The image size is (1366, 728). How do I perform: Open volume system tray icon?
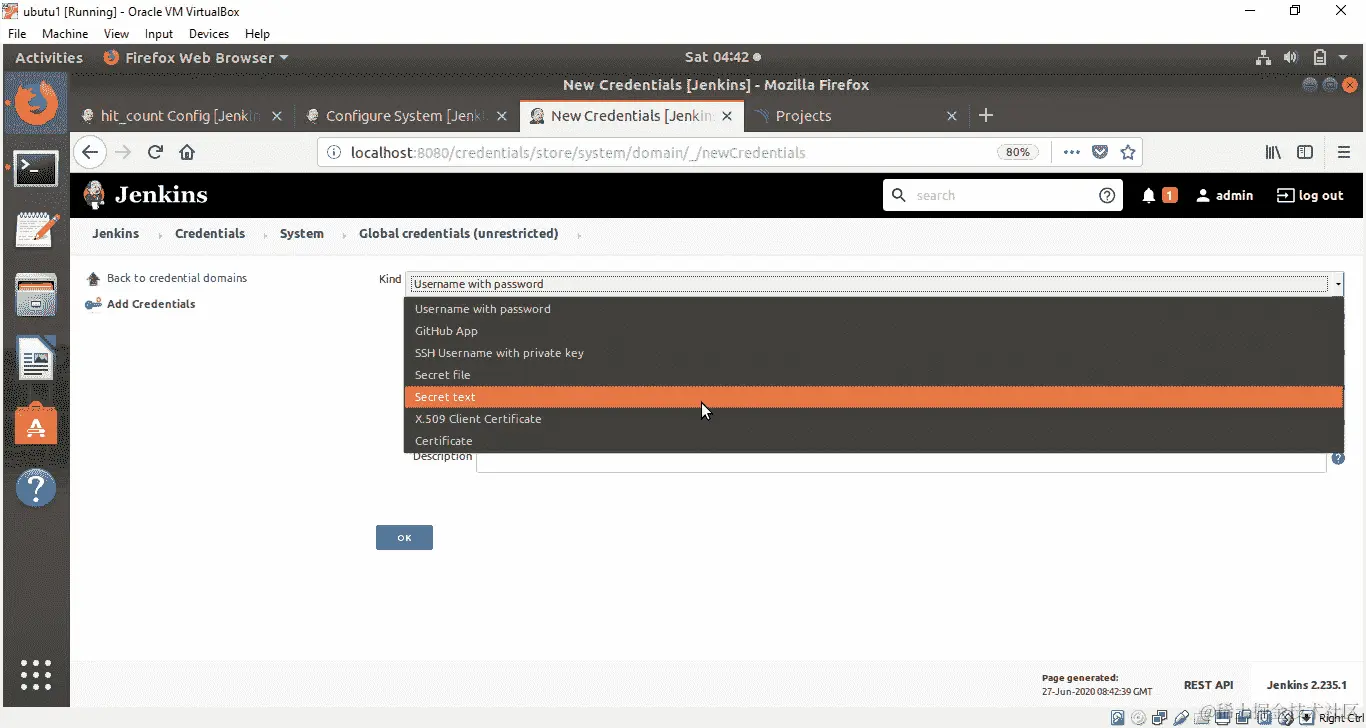tap(1291, 58)
